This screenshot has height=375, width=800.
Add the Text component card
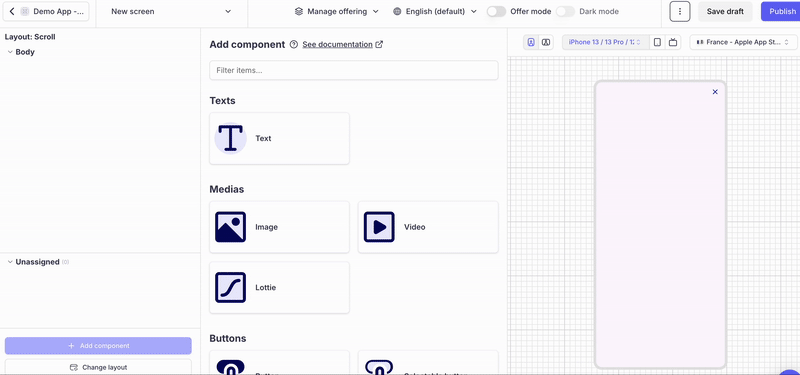pyautogui.click(x=280, y=138)
